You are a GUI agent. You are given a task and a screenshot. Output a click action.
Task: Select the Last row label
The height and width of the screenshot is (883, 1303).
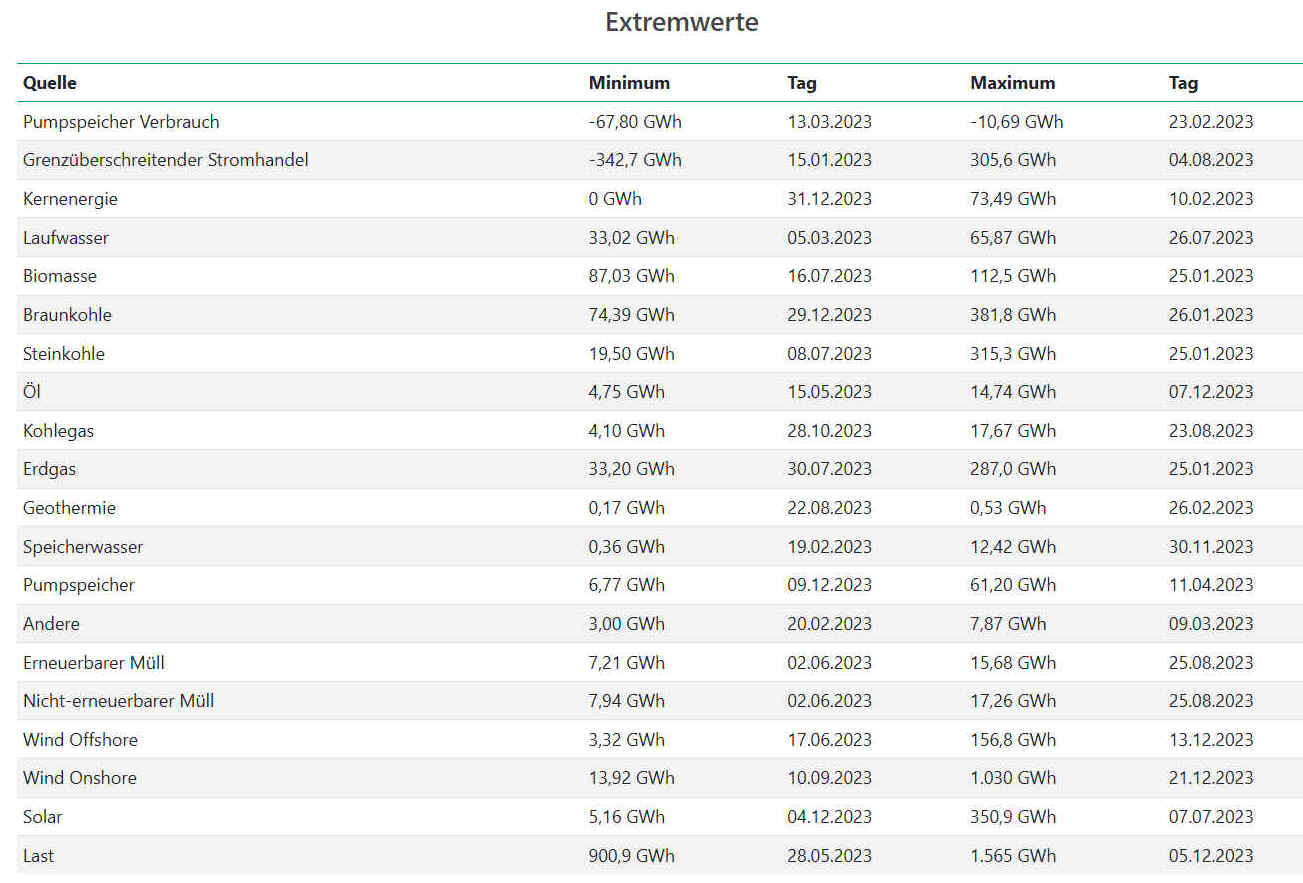pos(39,856)
